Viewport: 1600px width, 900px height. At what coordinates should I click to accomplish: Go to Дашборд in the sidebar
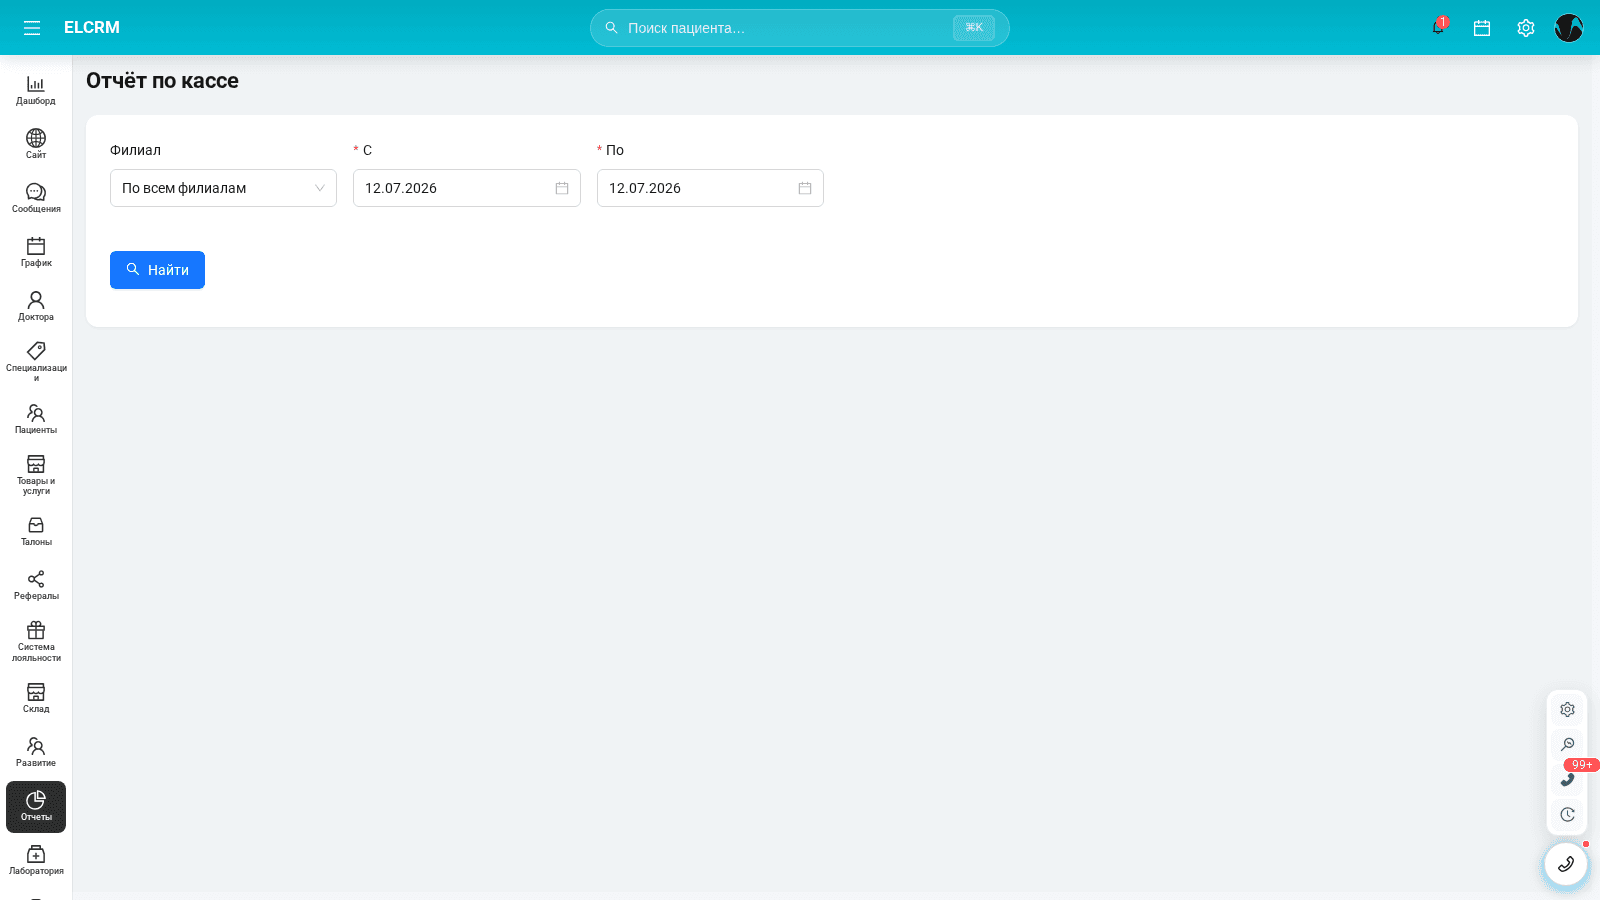pyautogui.click(x=36, y=90)
